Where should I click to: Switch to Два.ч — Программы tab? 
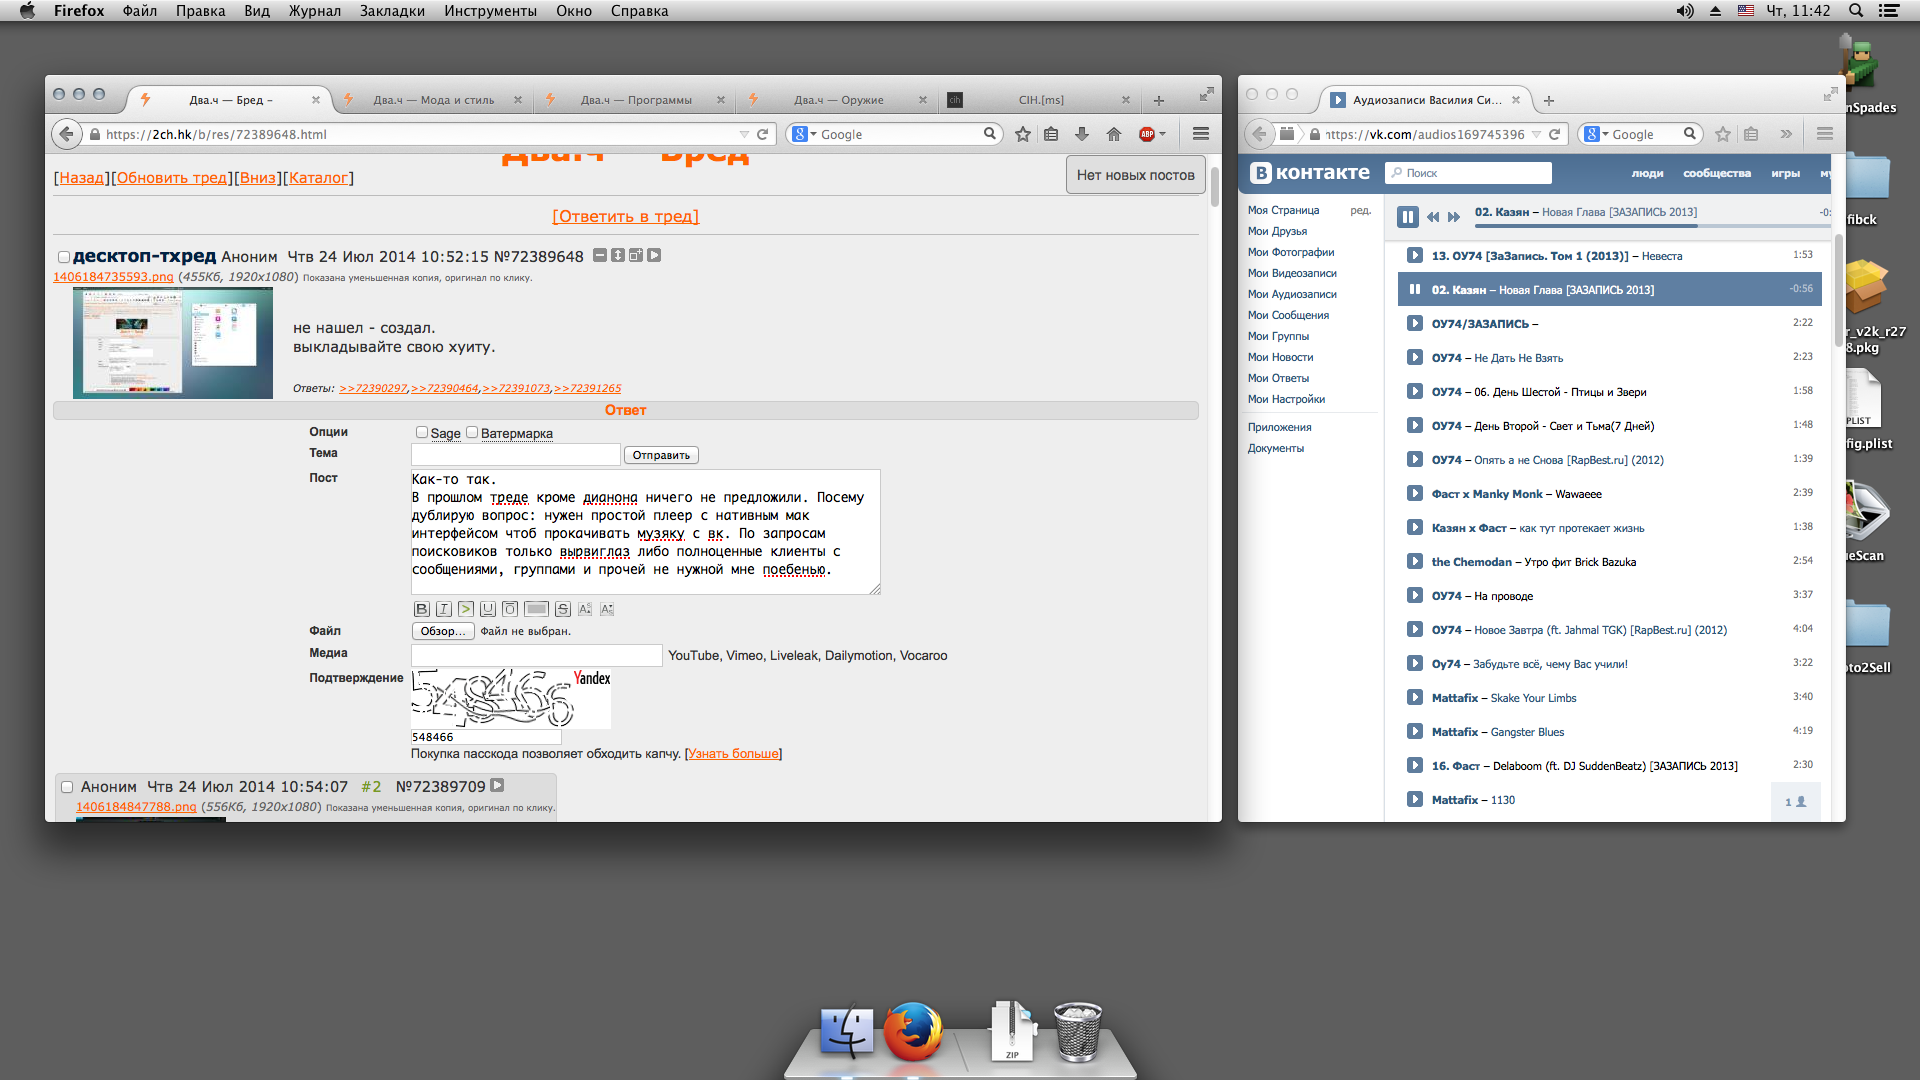(x=636, y=100)
